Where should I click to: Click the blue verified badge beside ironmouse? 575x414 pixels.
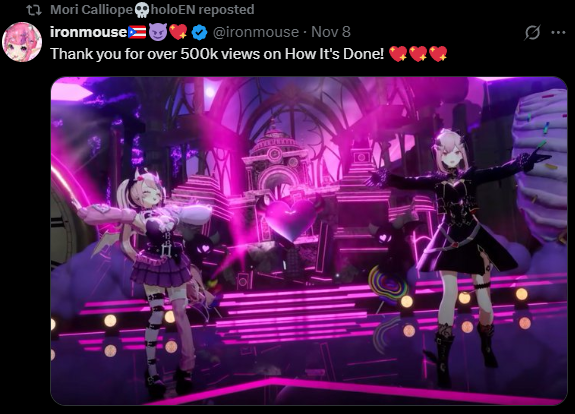(x=199, y=32)
